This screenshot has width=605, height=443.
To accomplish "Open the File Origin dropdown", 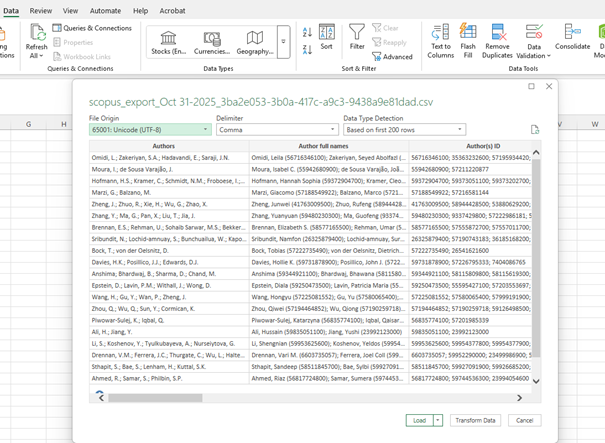I will coord(150,130).
